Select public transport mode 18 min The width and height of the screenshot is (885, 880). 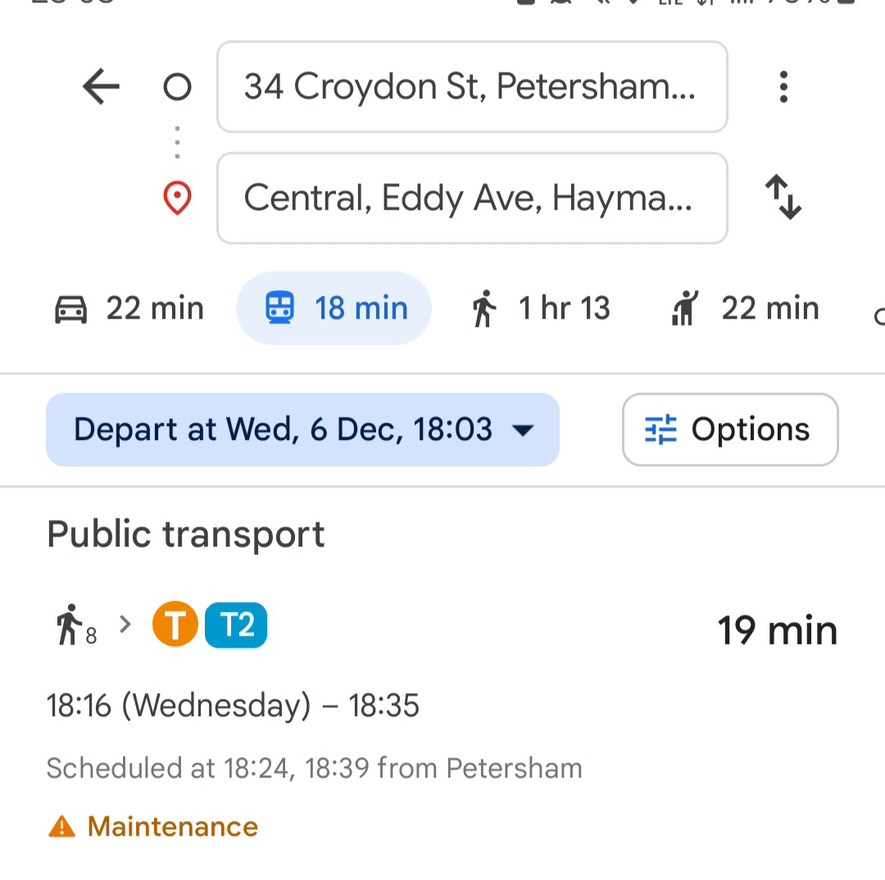334,308
